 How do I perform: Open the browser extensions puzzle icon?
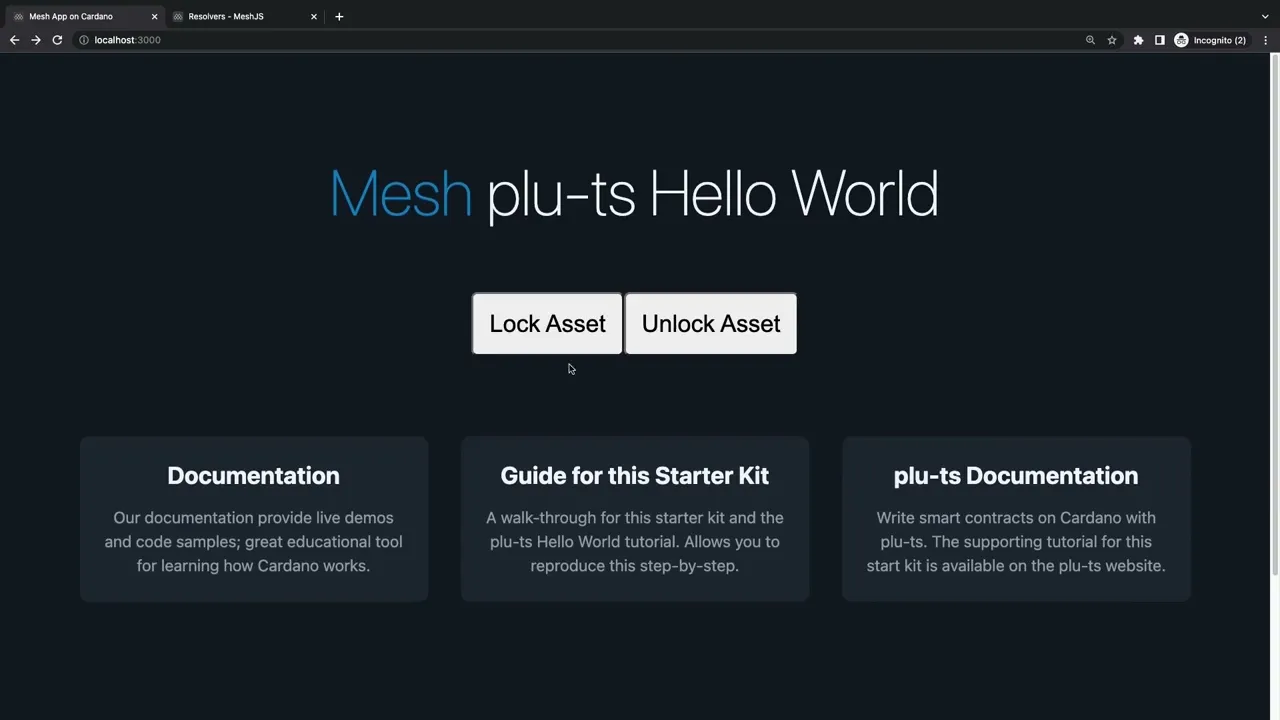pos(1138,40)
